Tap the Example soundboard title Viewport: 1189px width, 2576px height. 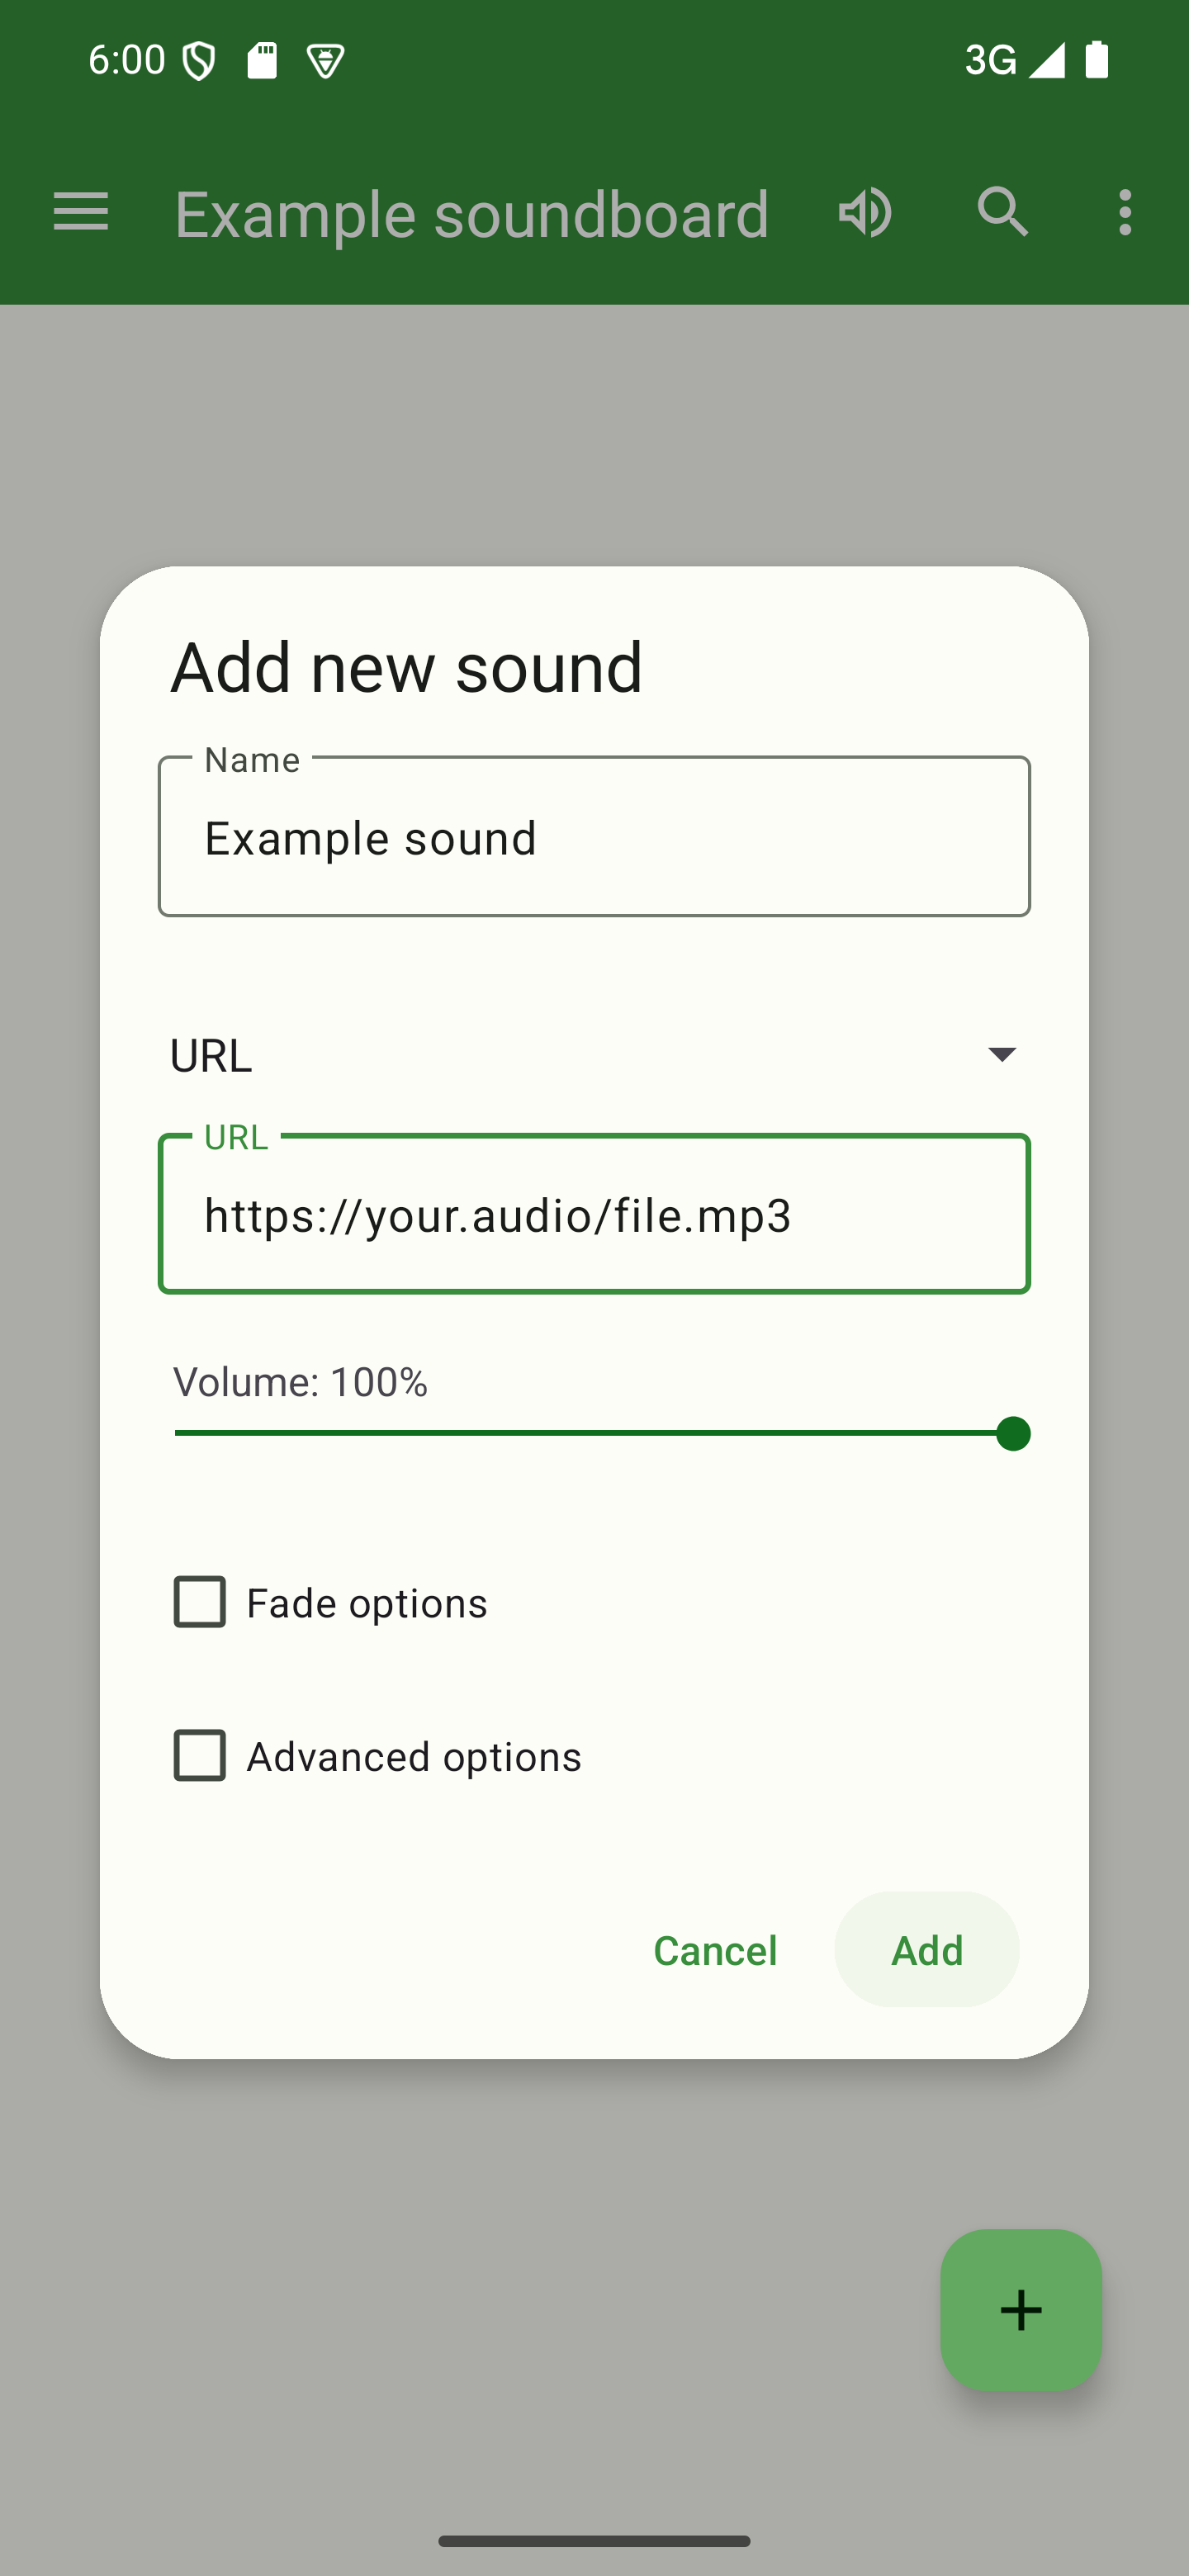coord(472,214)
